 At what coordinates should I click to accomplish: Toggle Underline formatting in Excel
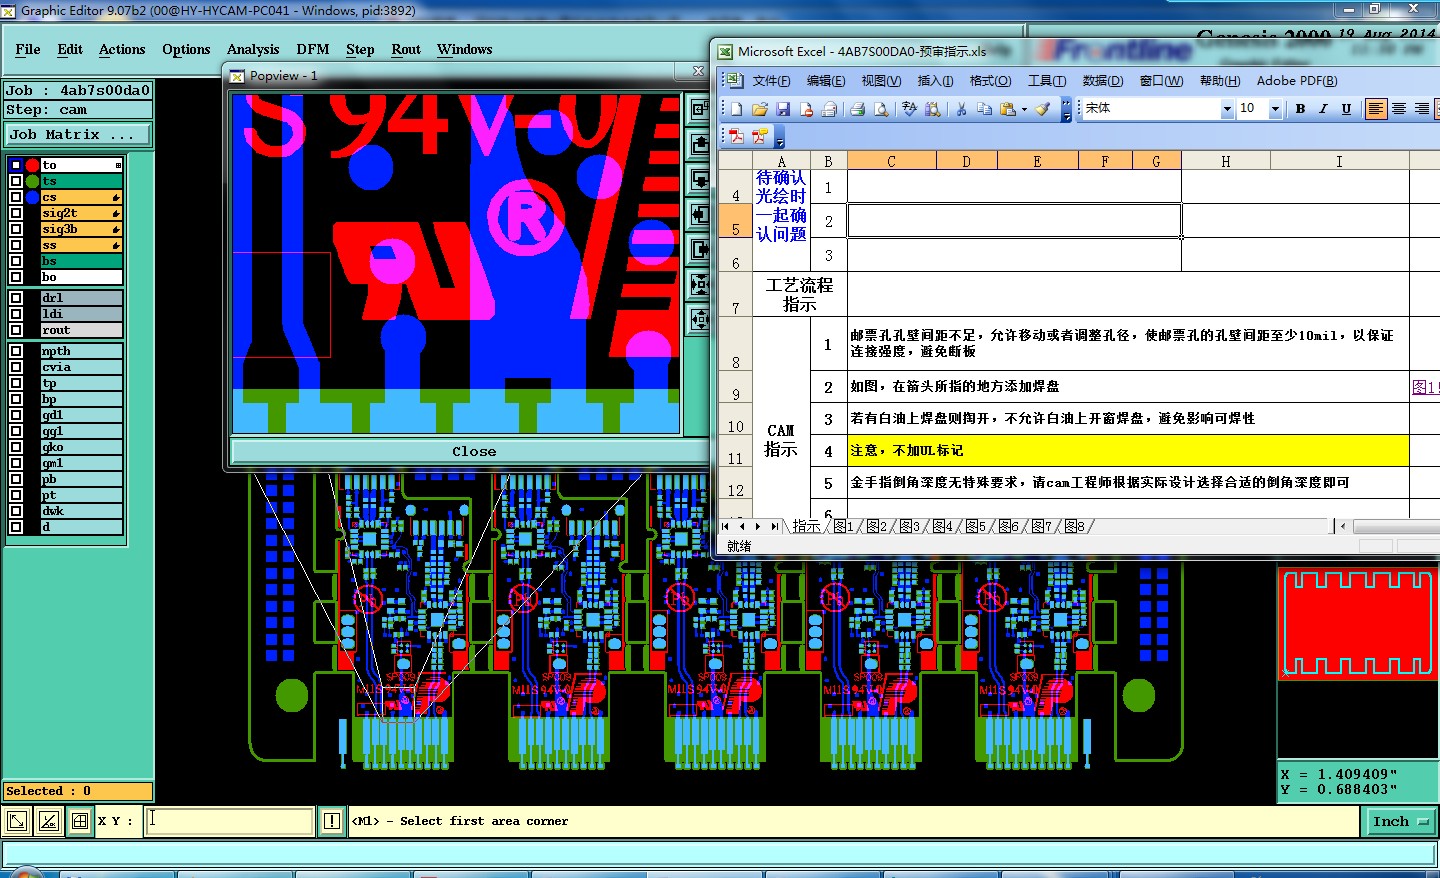1346,109
